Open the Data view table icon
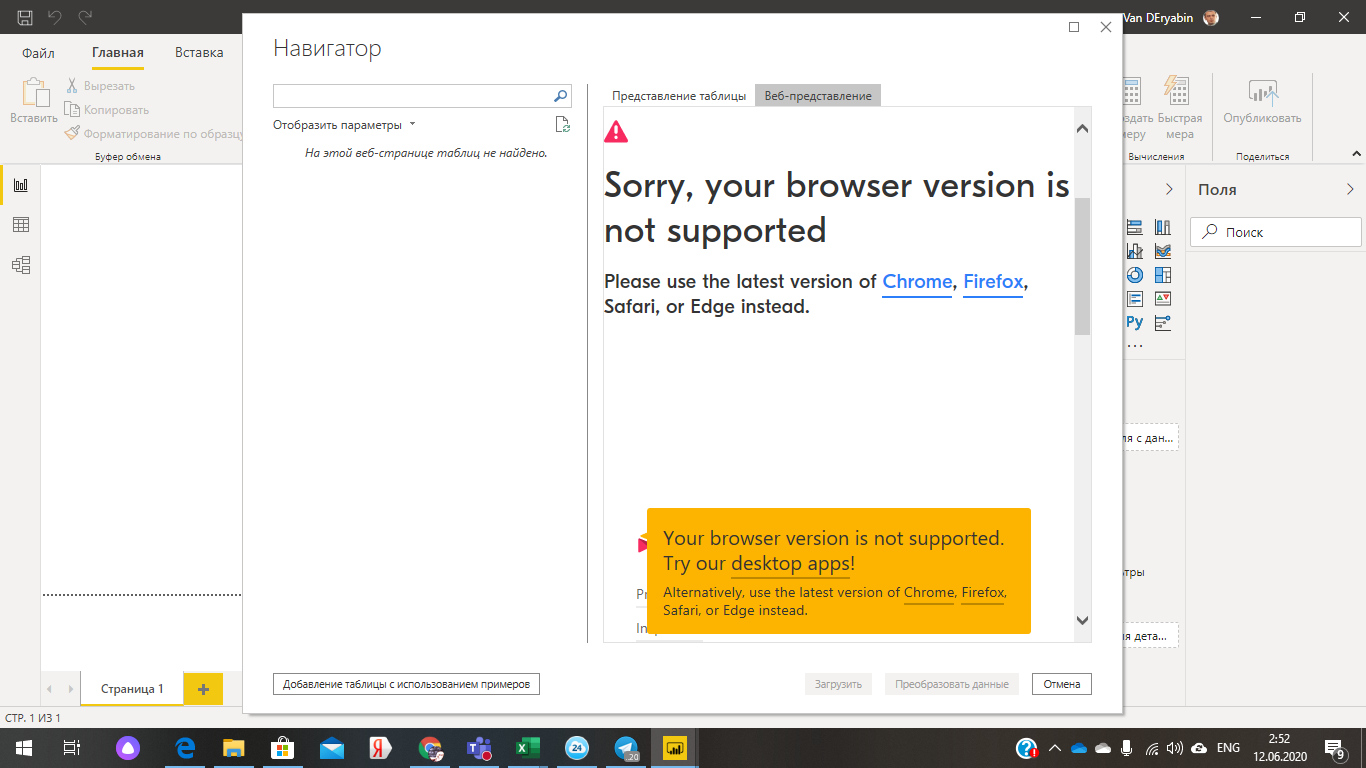This screenshot has height=768, width=1366. pos(20,225)
